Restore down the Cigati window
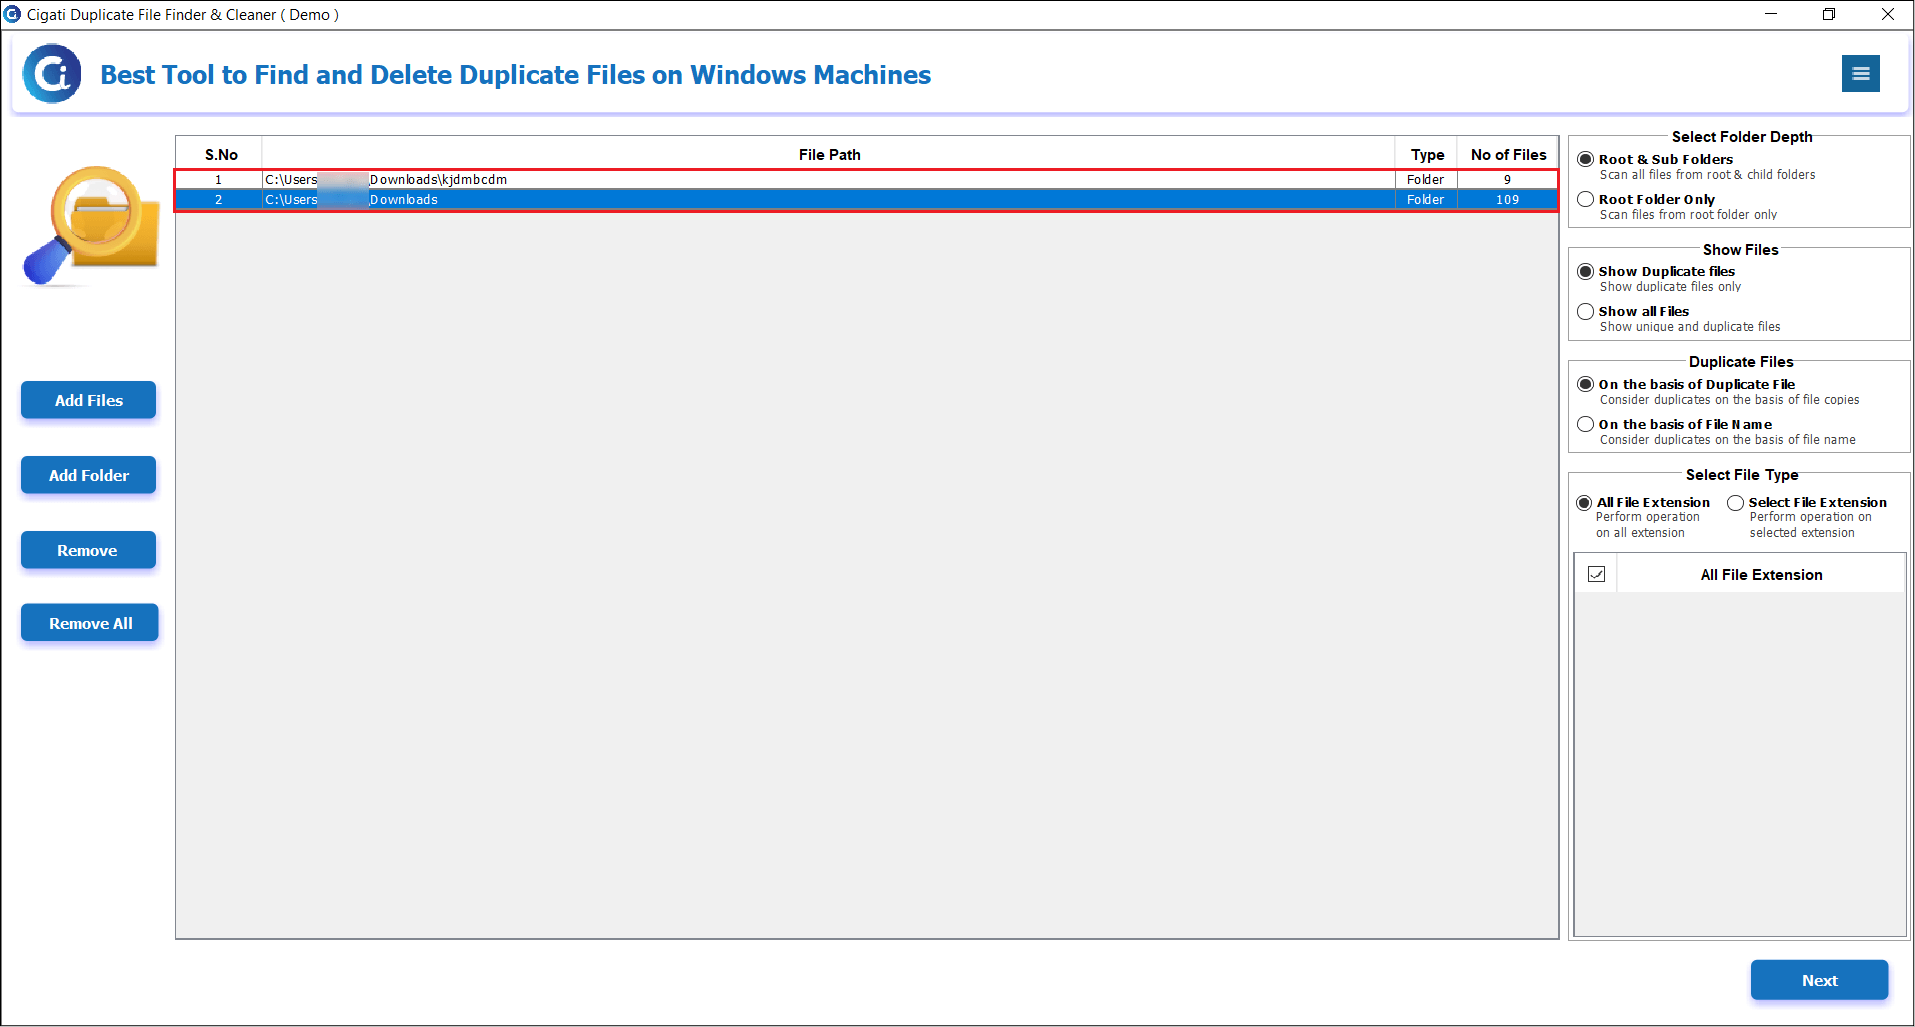The height and width of the screenshot is (1027, 1915). coord(1829,14)
